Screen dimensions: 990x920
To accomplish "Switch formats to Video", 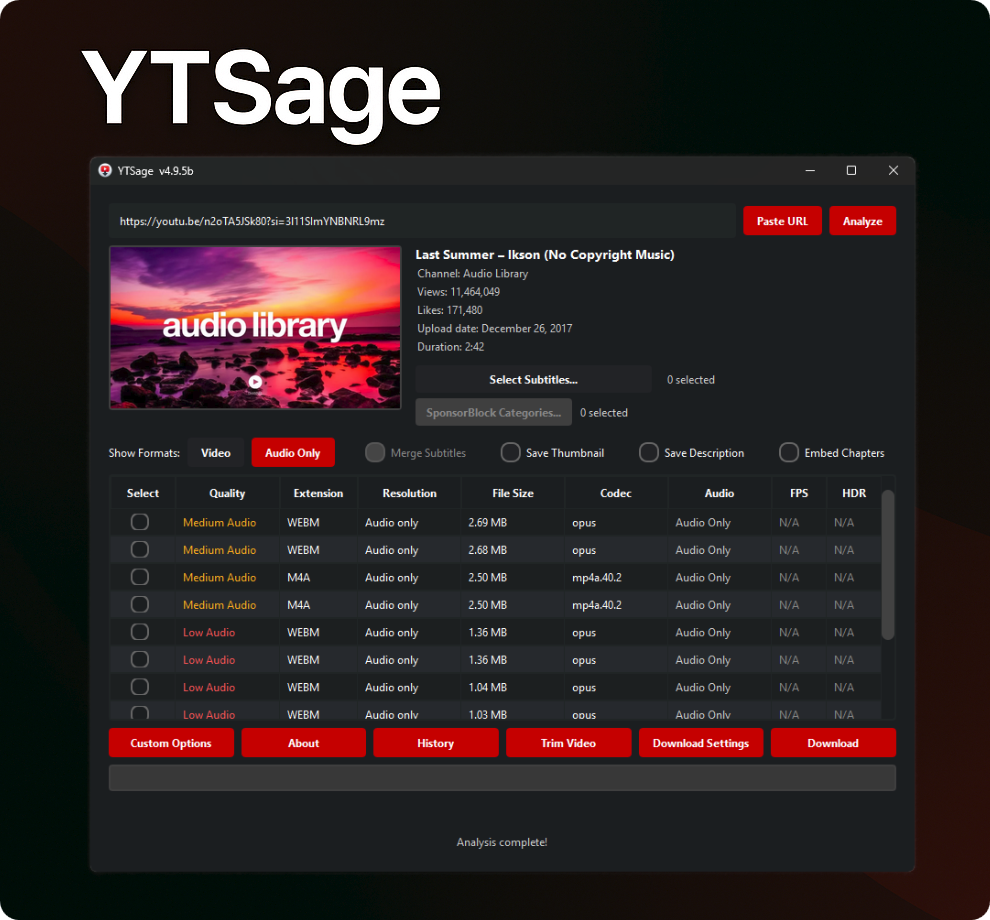I will click(216, 453).
